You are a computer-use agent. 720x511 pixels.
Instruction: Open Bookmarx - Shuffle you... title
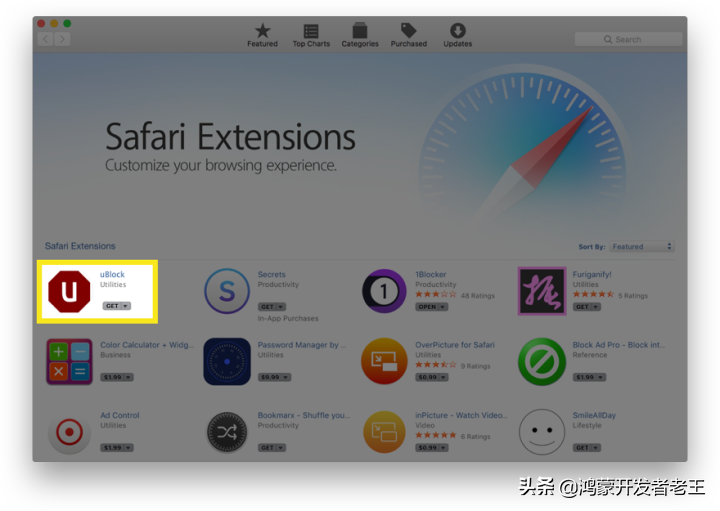pos(304,415)
